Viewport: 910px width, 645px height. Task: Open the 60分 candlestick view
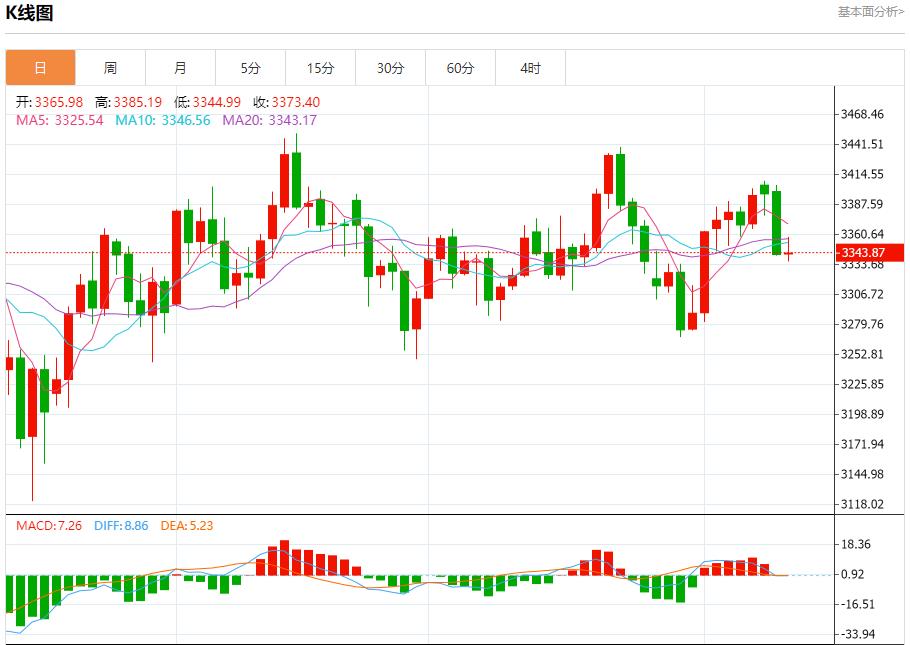(461, 68)
